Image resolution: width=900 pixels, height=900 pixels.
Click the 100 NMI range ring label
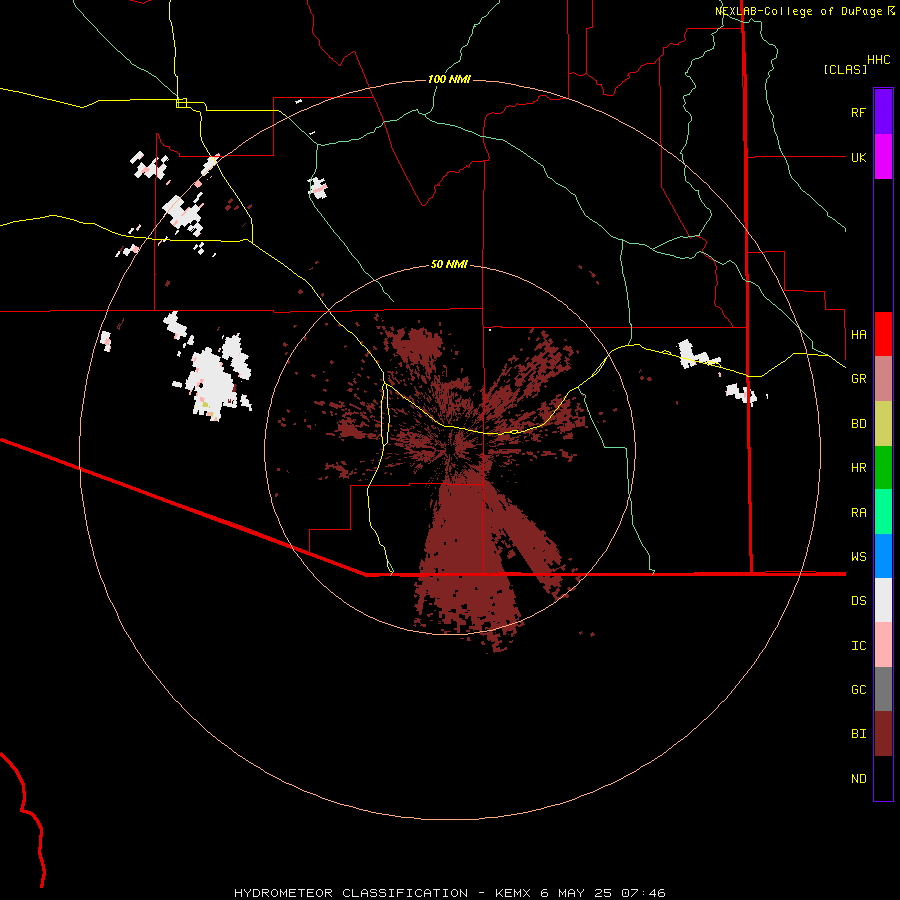click(x=449, y=79)
